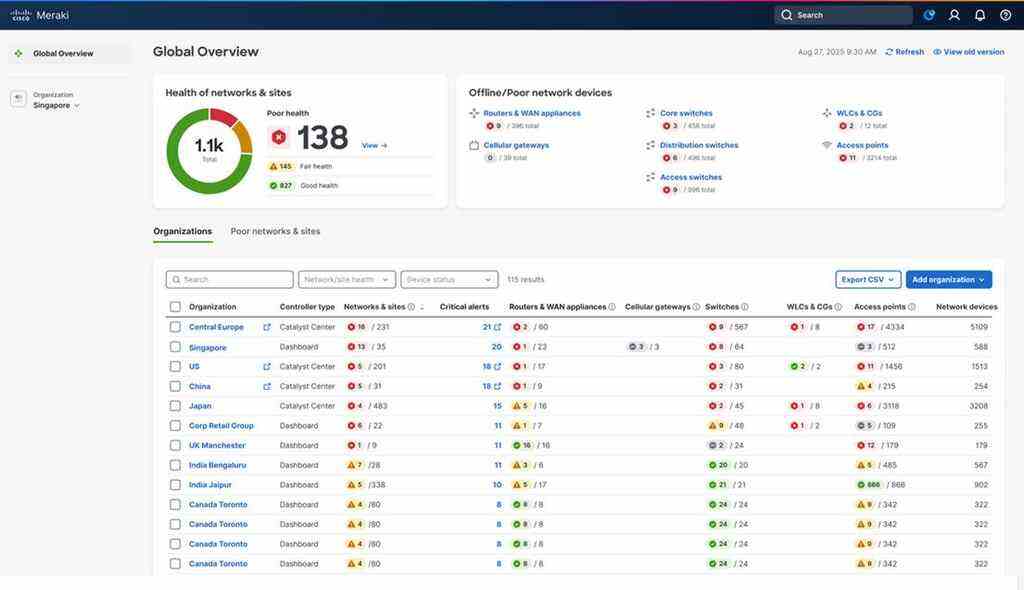Viewport: 1024px width, 590px height.
Task: Expand the Add organization dropdown button
Action: pos(948,280)
